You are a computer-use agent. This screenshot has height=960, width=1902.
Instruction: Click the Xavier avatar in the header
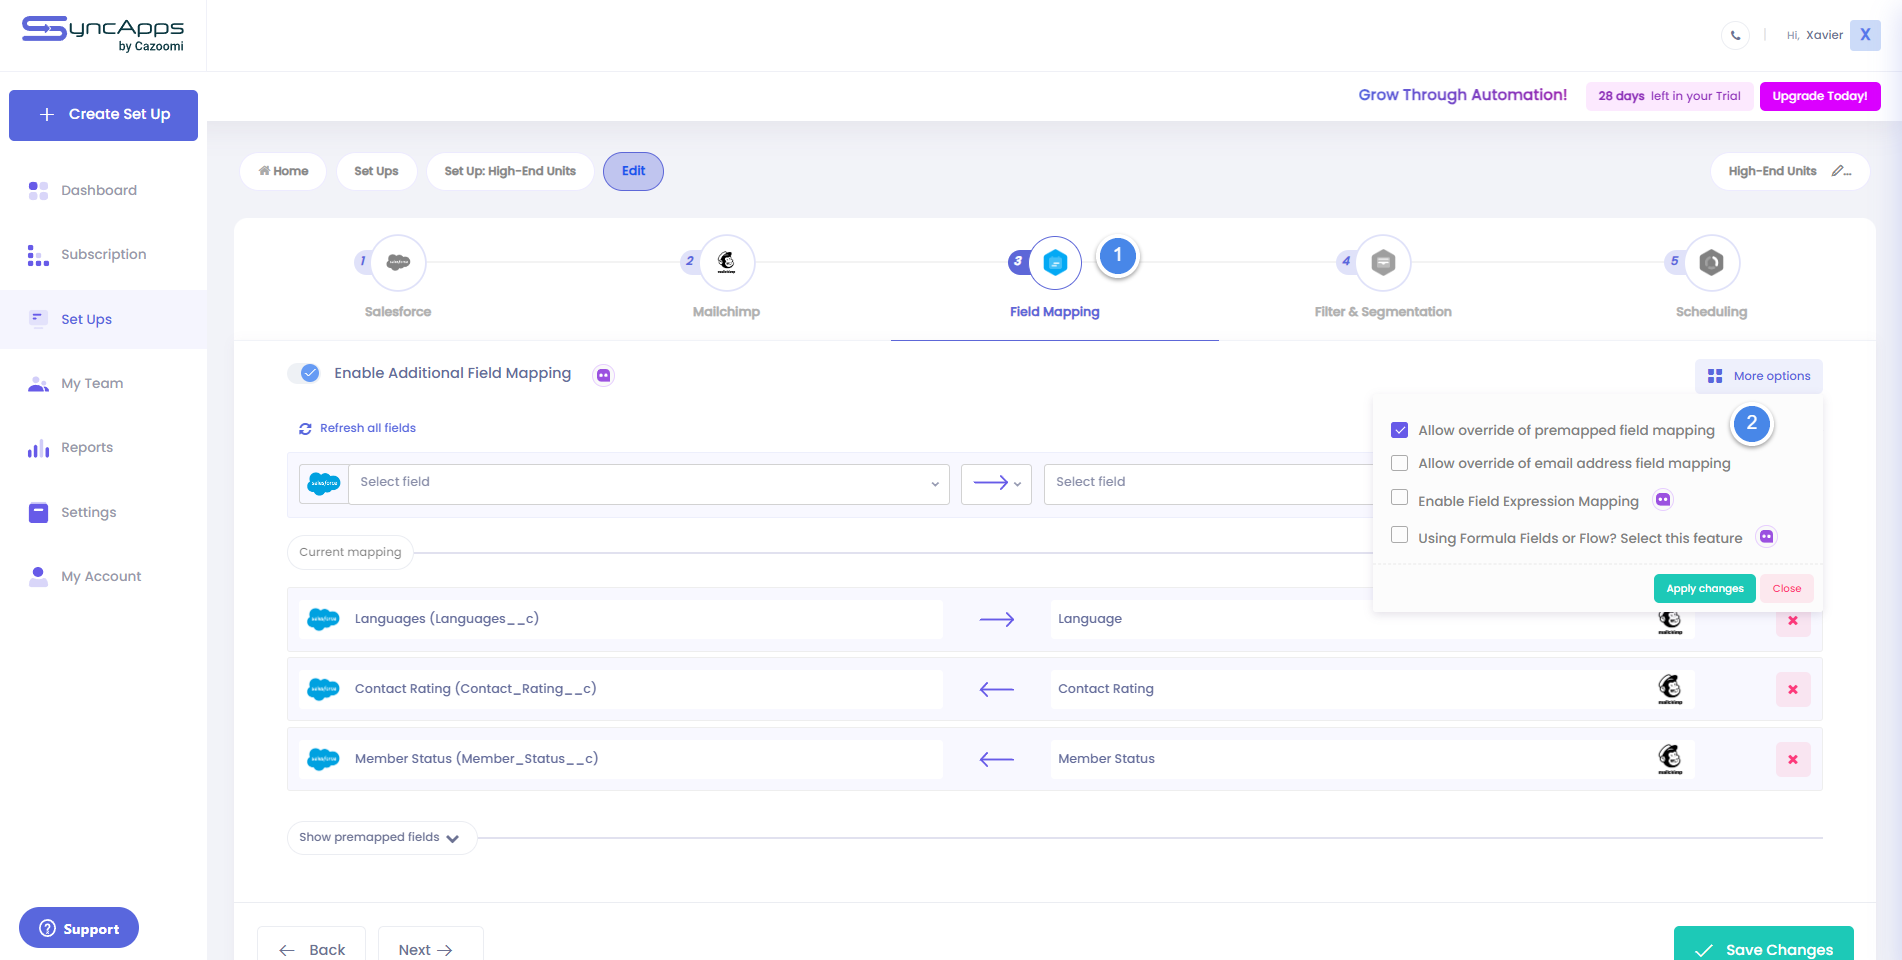(1865, 35)
